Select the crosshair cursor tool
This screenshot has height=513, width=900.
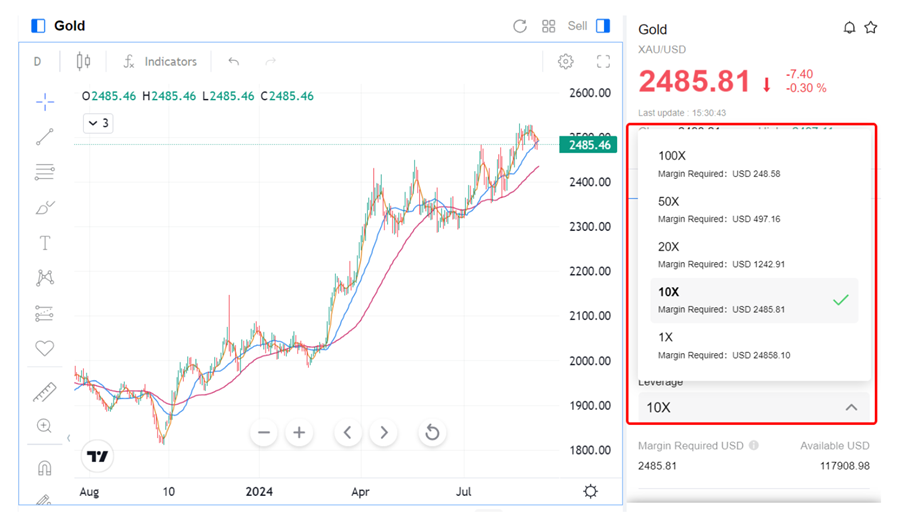tap(45, 102)
